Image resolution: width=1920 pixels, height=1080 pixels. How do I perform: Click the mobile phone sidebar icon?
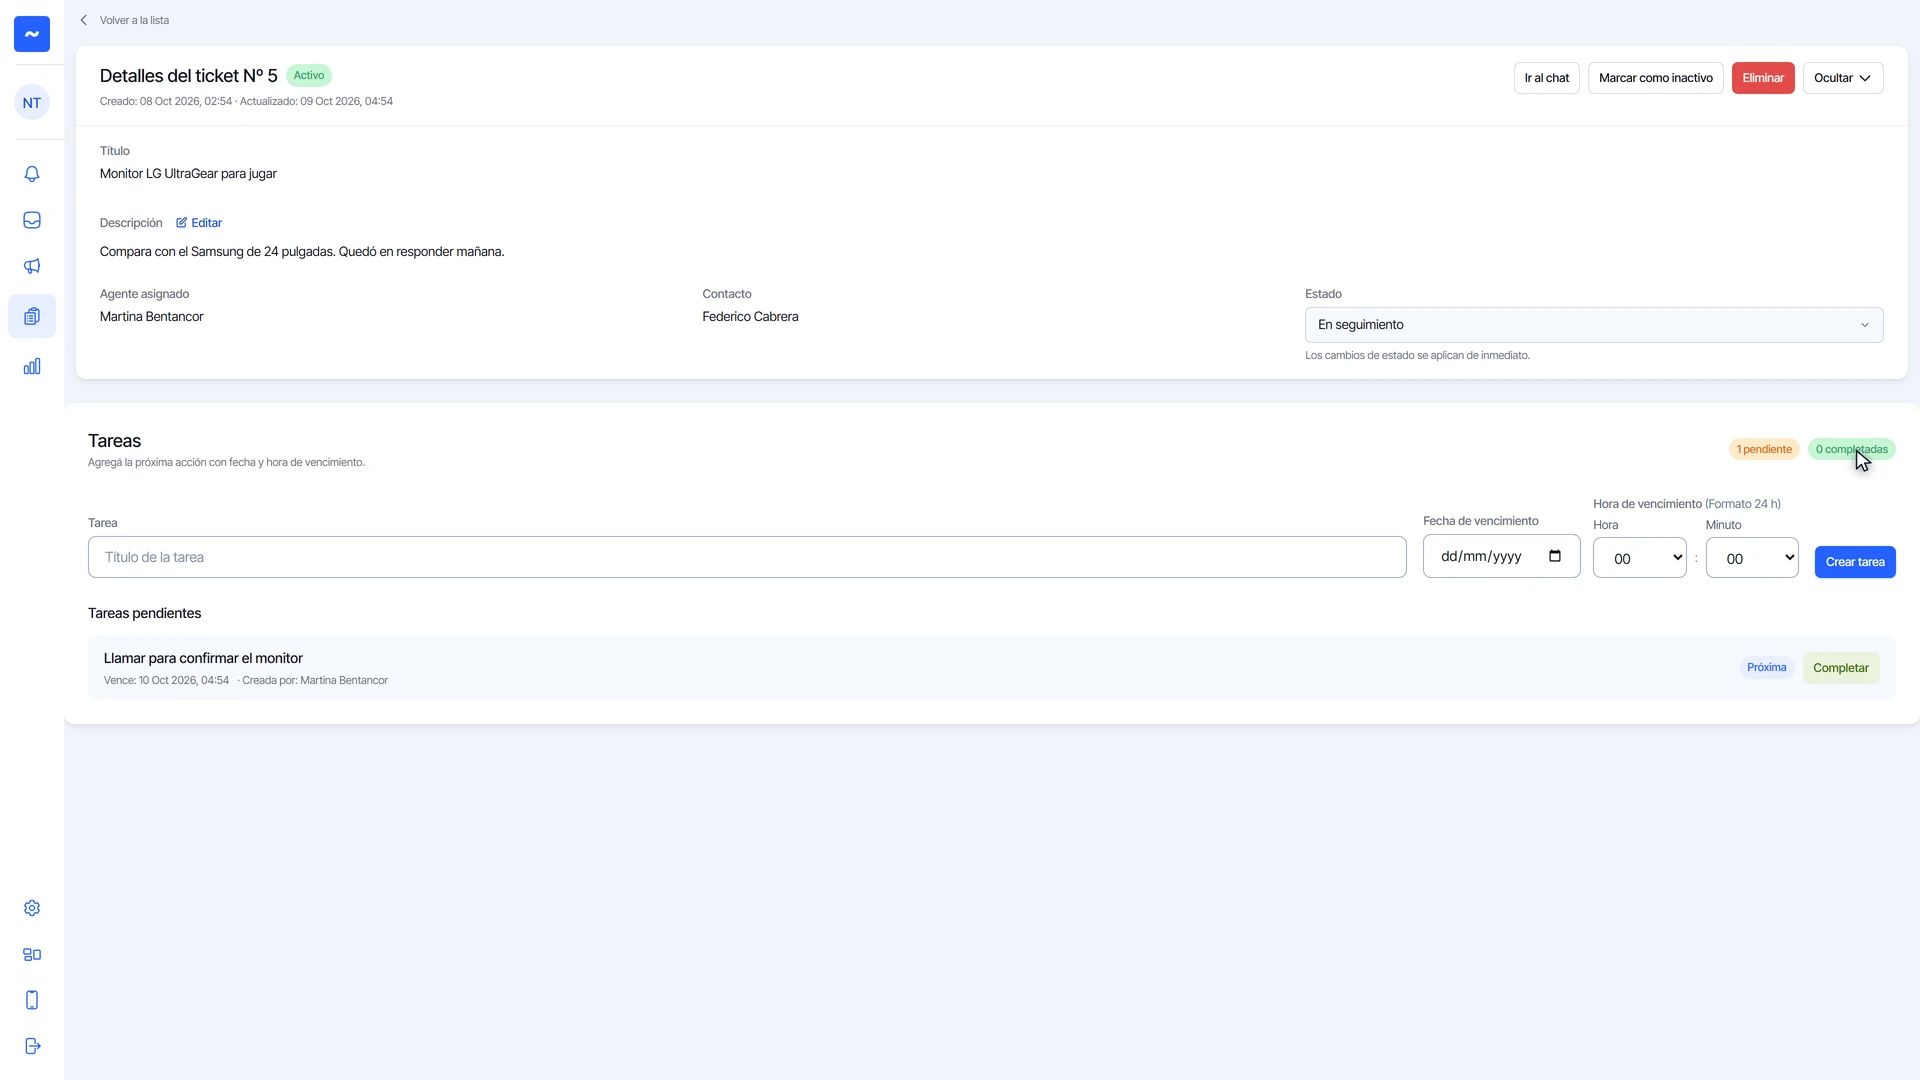[32, 1000]
